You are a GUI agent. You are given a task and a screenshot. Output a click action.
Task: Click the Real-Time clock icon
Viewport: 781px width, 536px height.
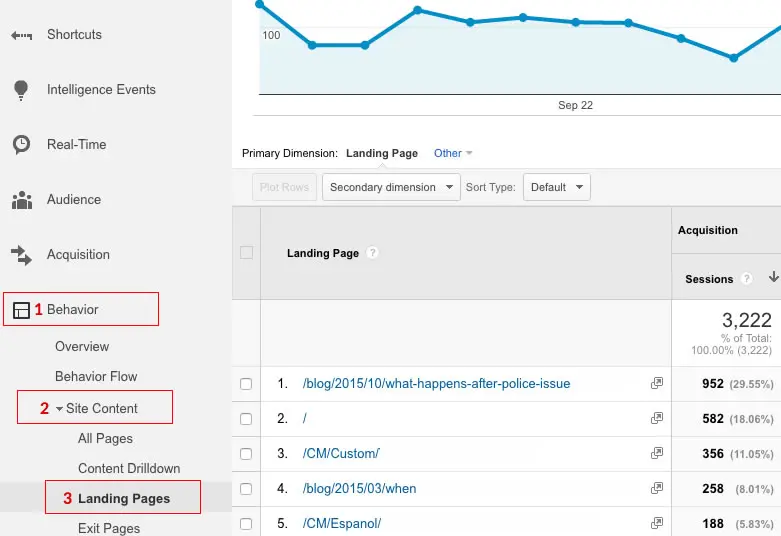click(x=21, y=145)
